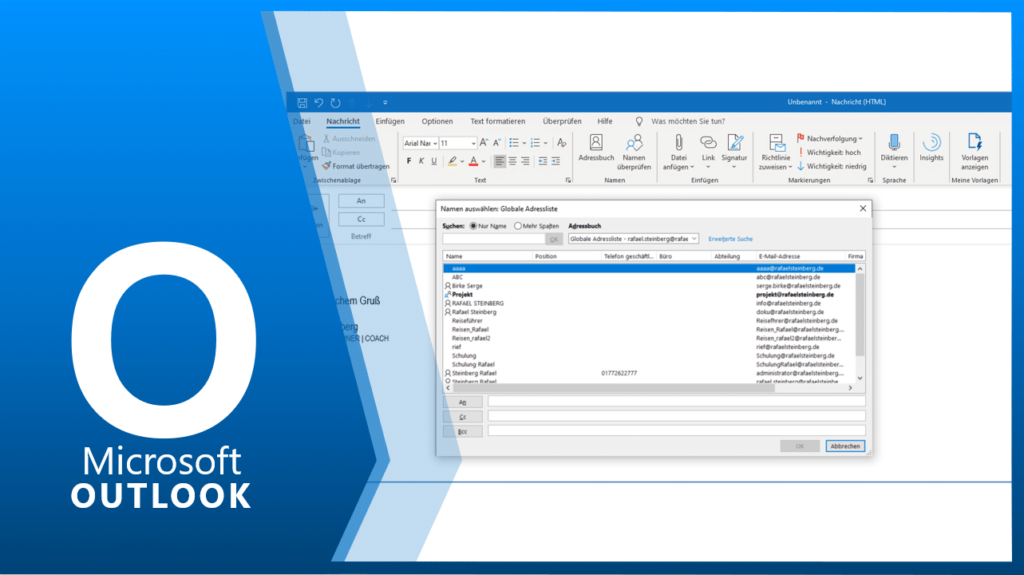The image size is (1024, 575).
Task: Open the numbered list dropdown arrow
Action: [545, 143]
